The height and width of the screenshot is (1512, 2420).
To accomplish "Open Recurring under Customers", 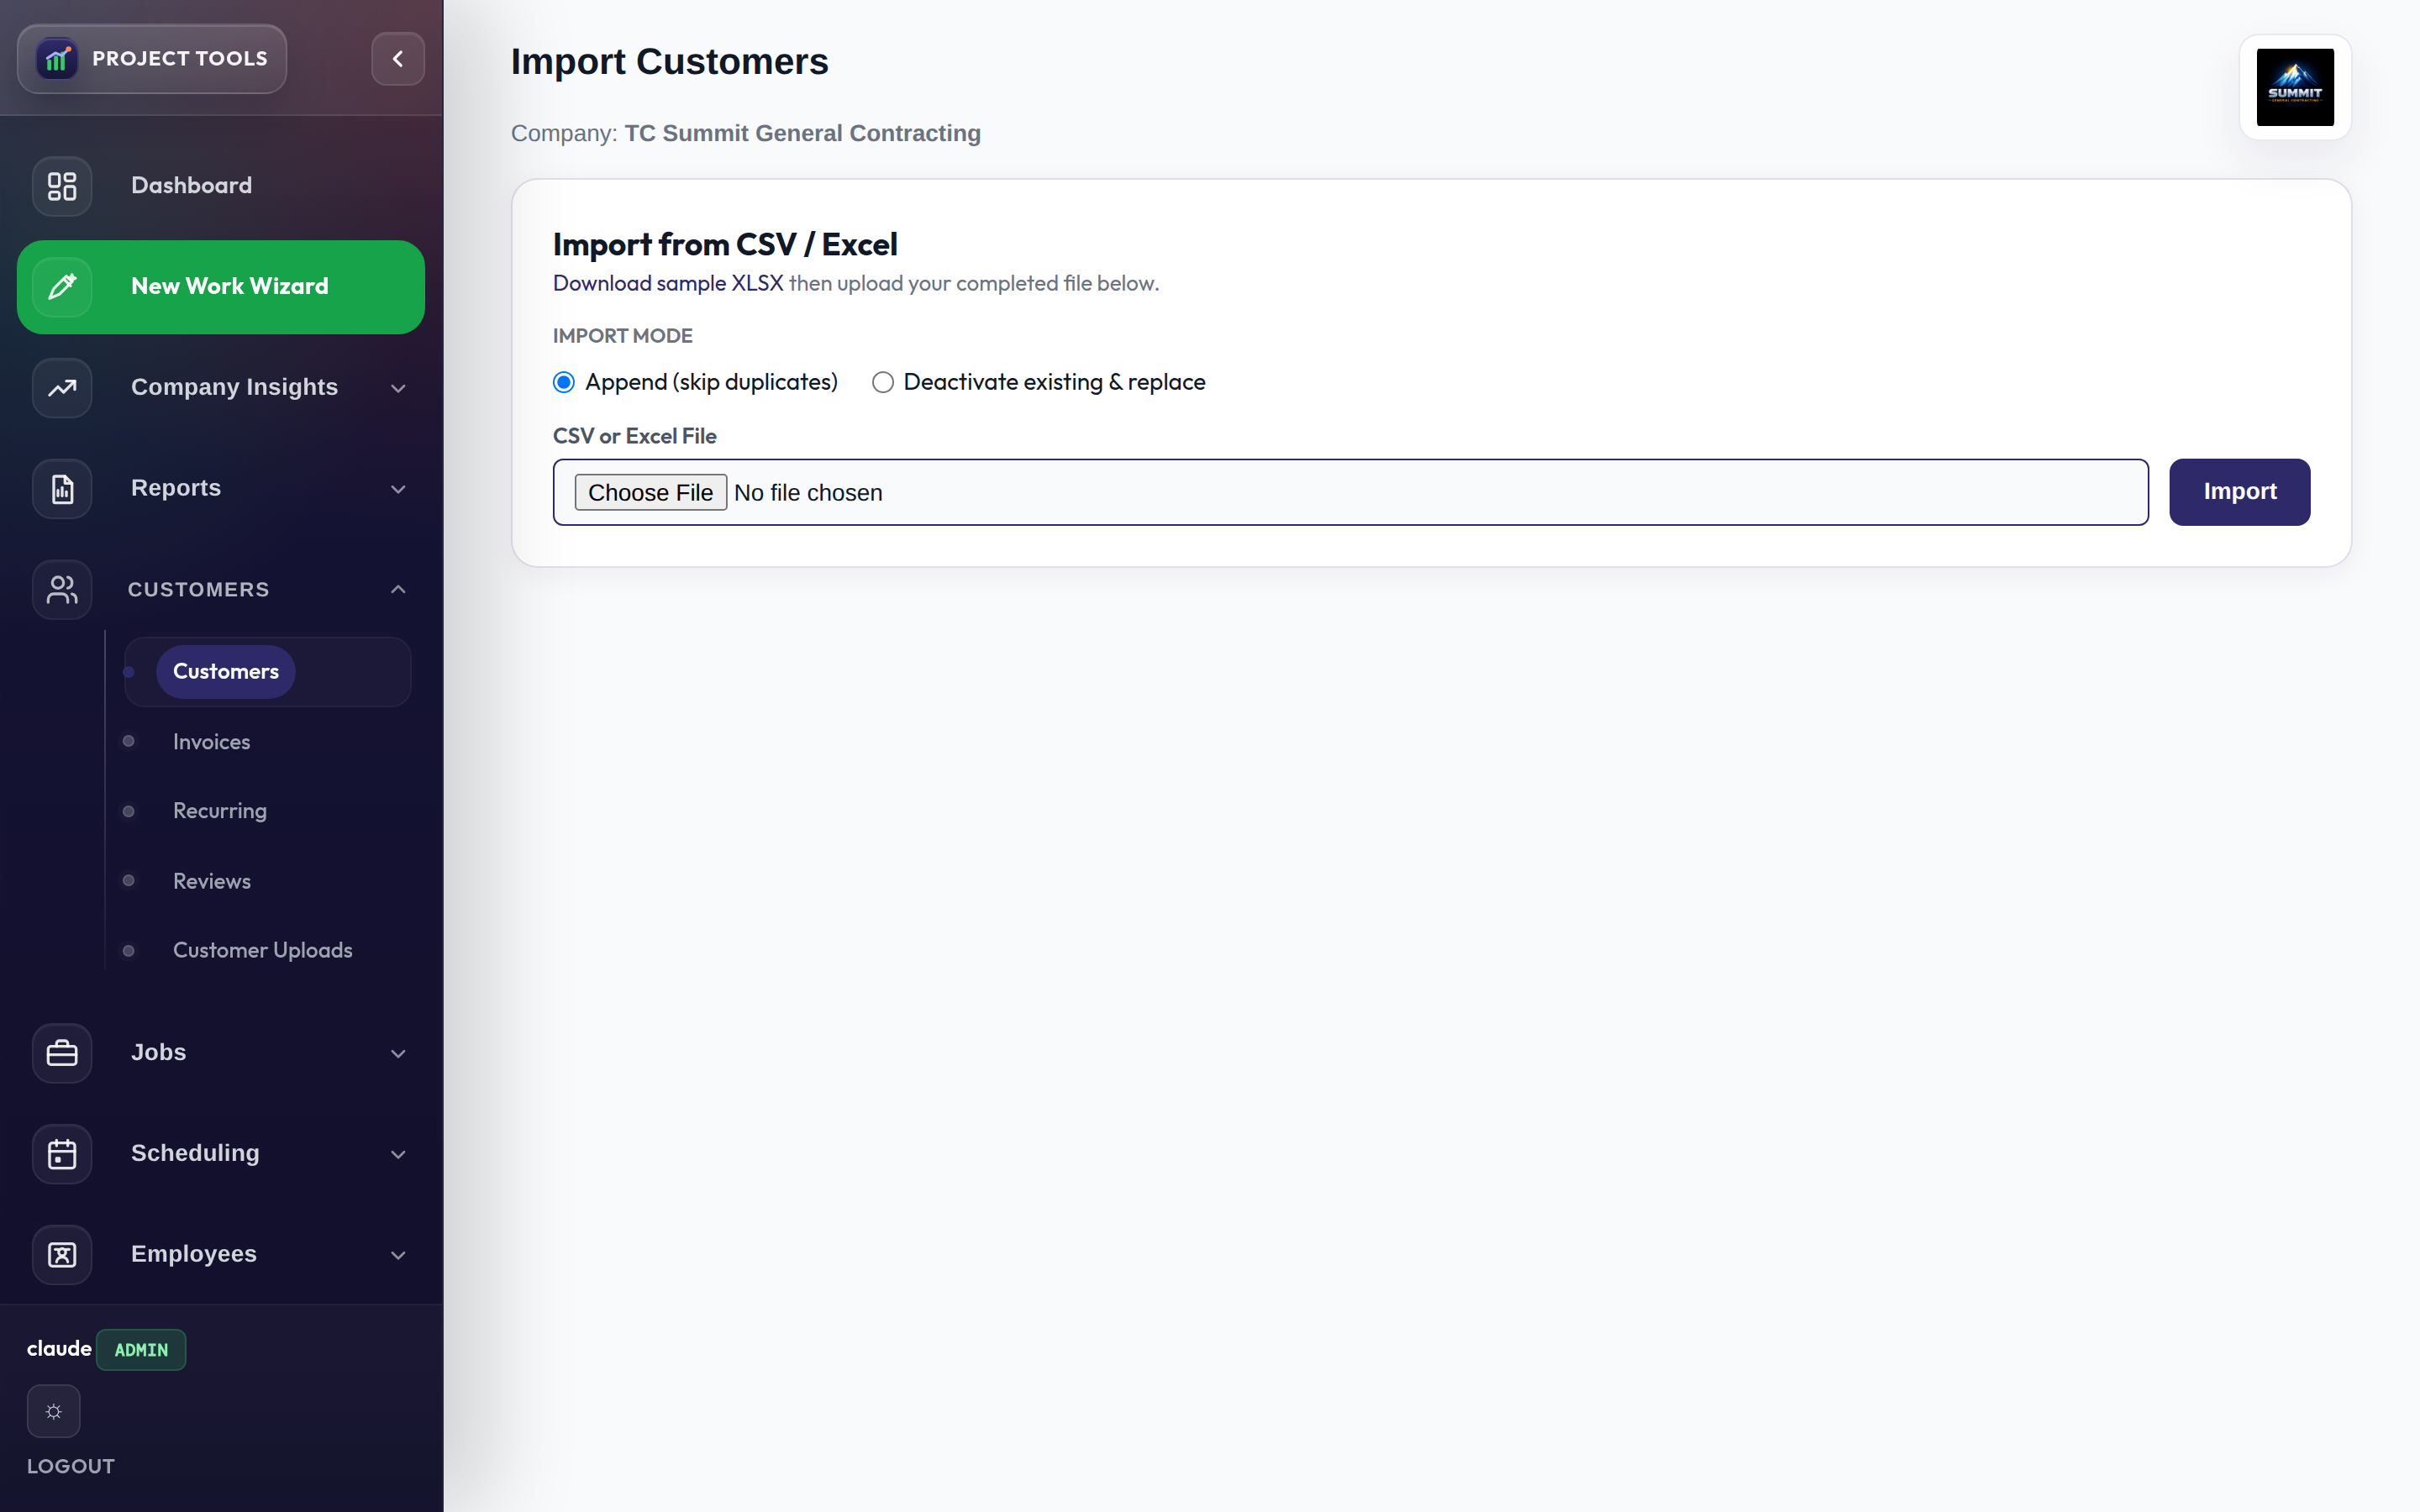I will click(220, 811).
